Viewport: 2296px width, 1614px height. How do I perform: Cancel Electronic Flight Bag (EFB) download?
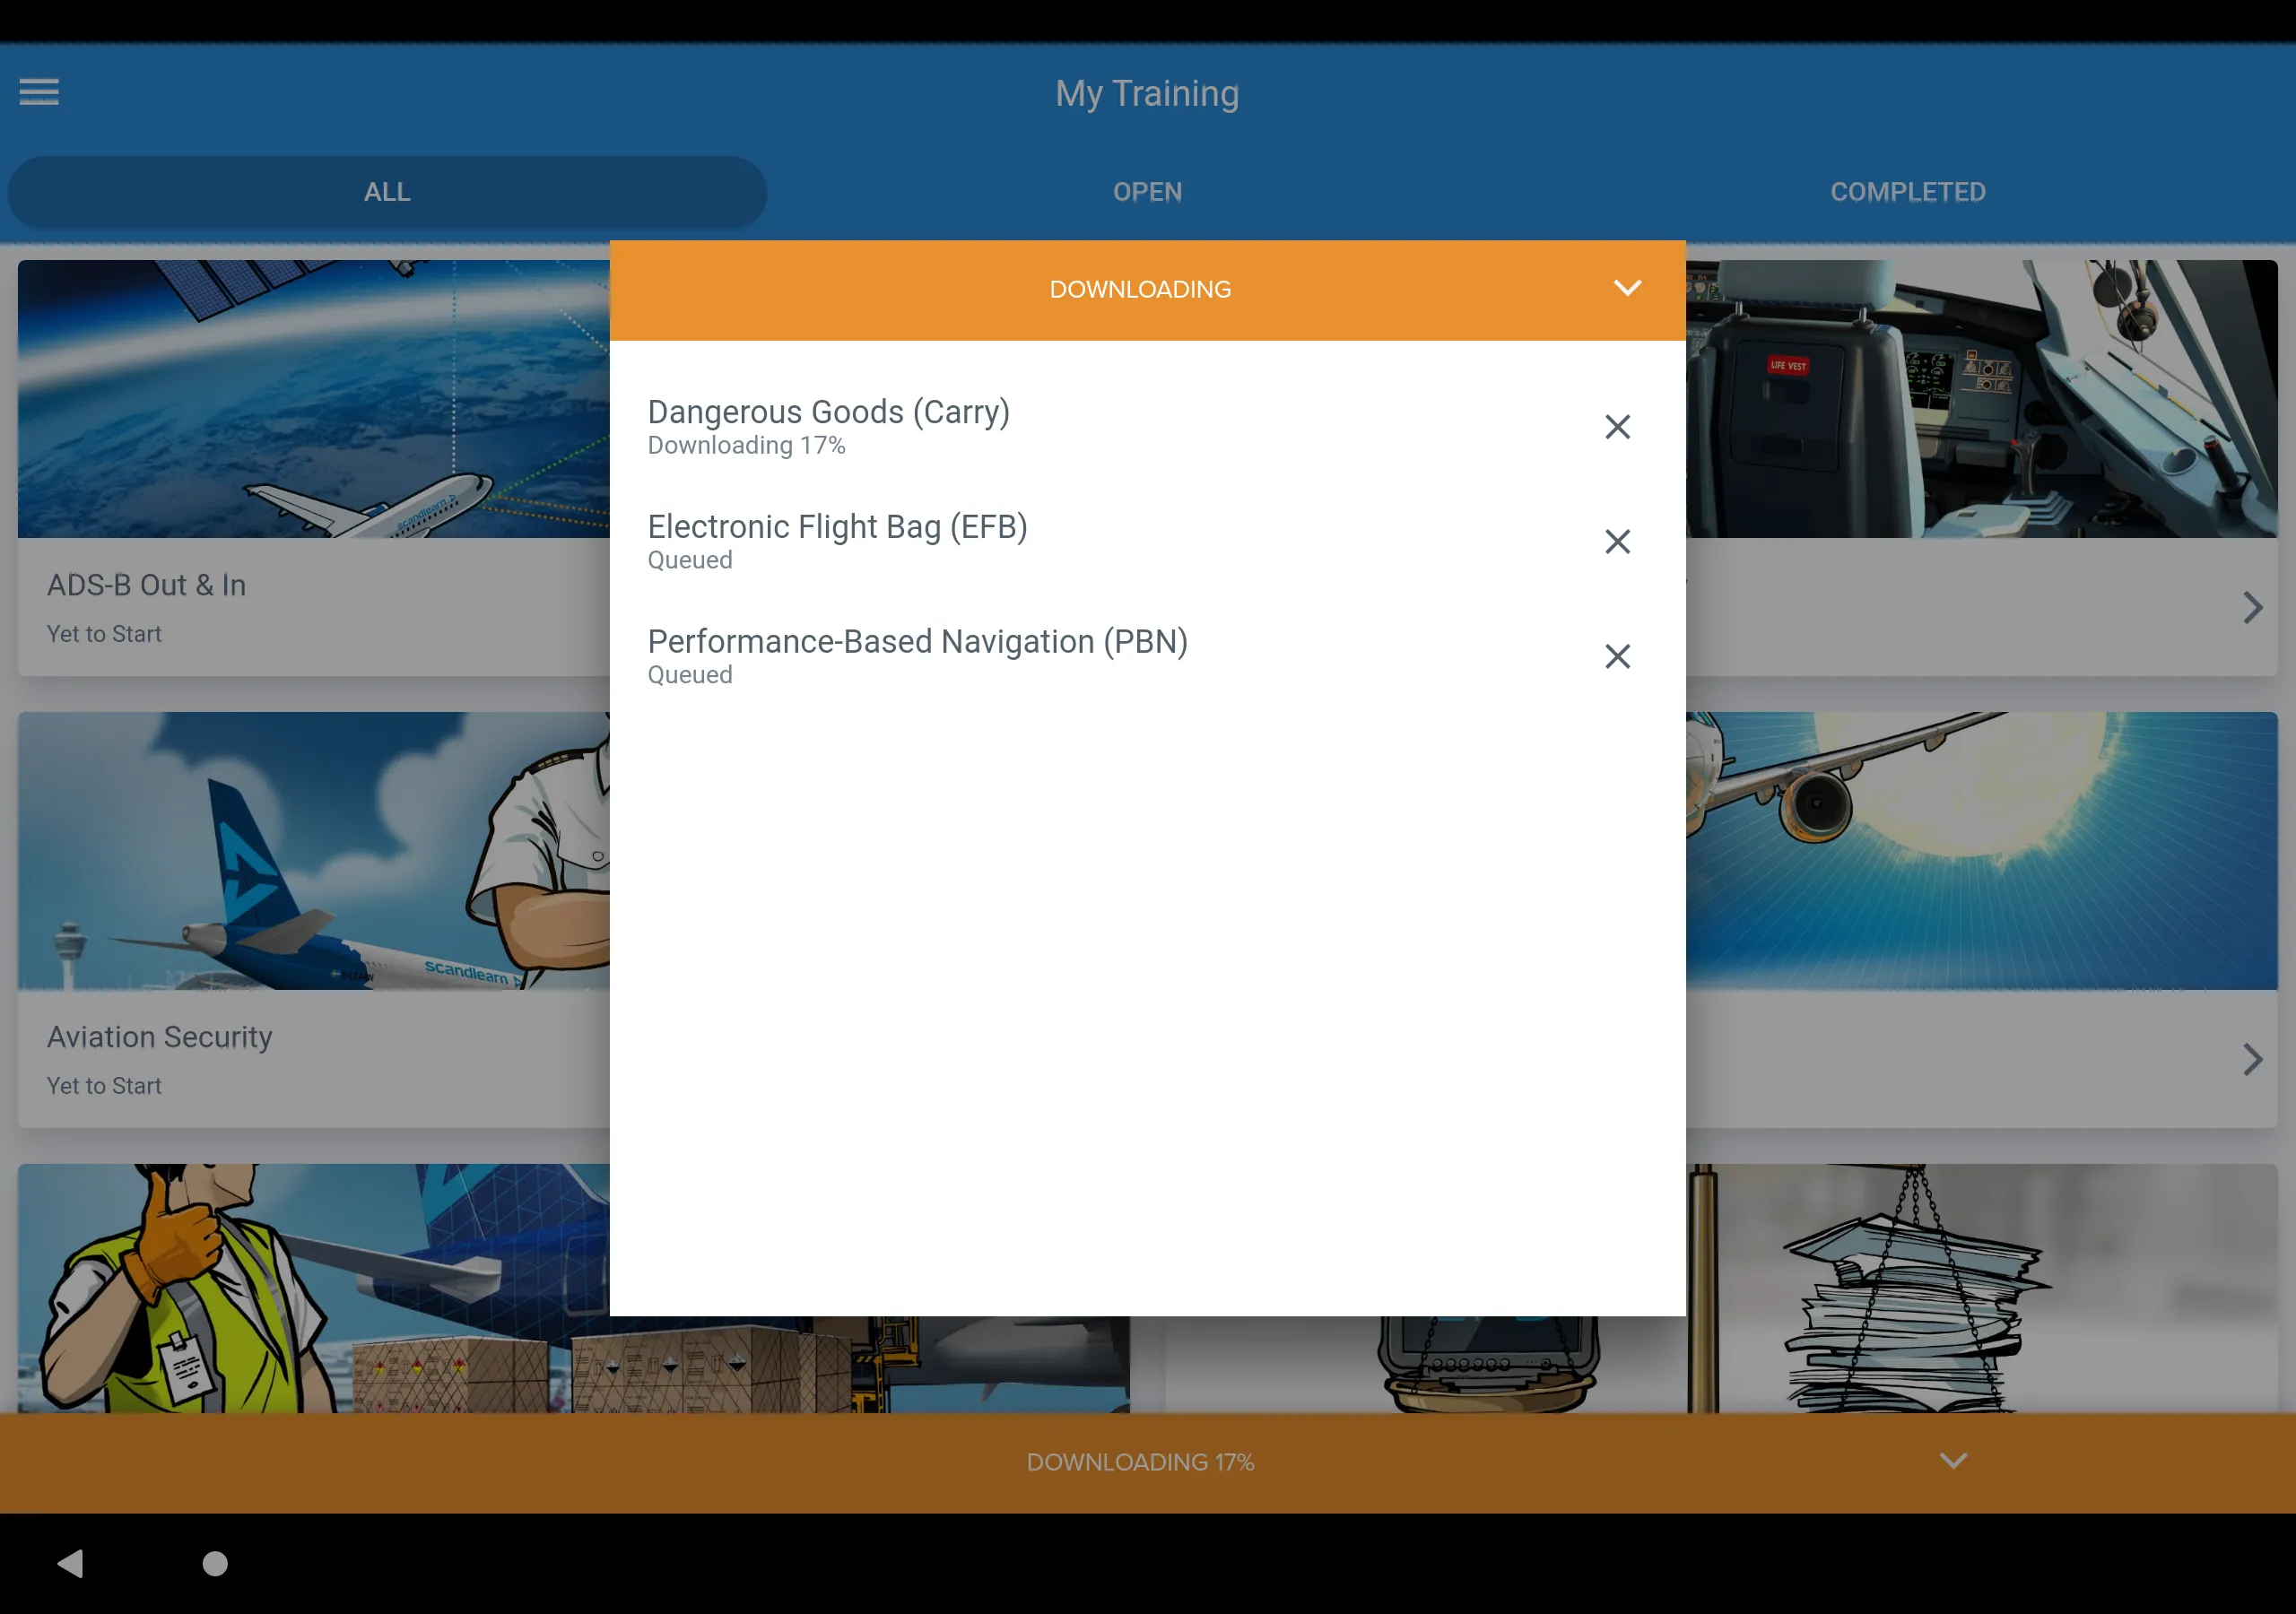coord(1616,540)
